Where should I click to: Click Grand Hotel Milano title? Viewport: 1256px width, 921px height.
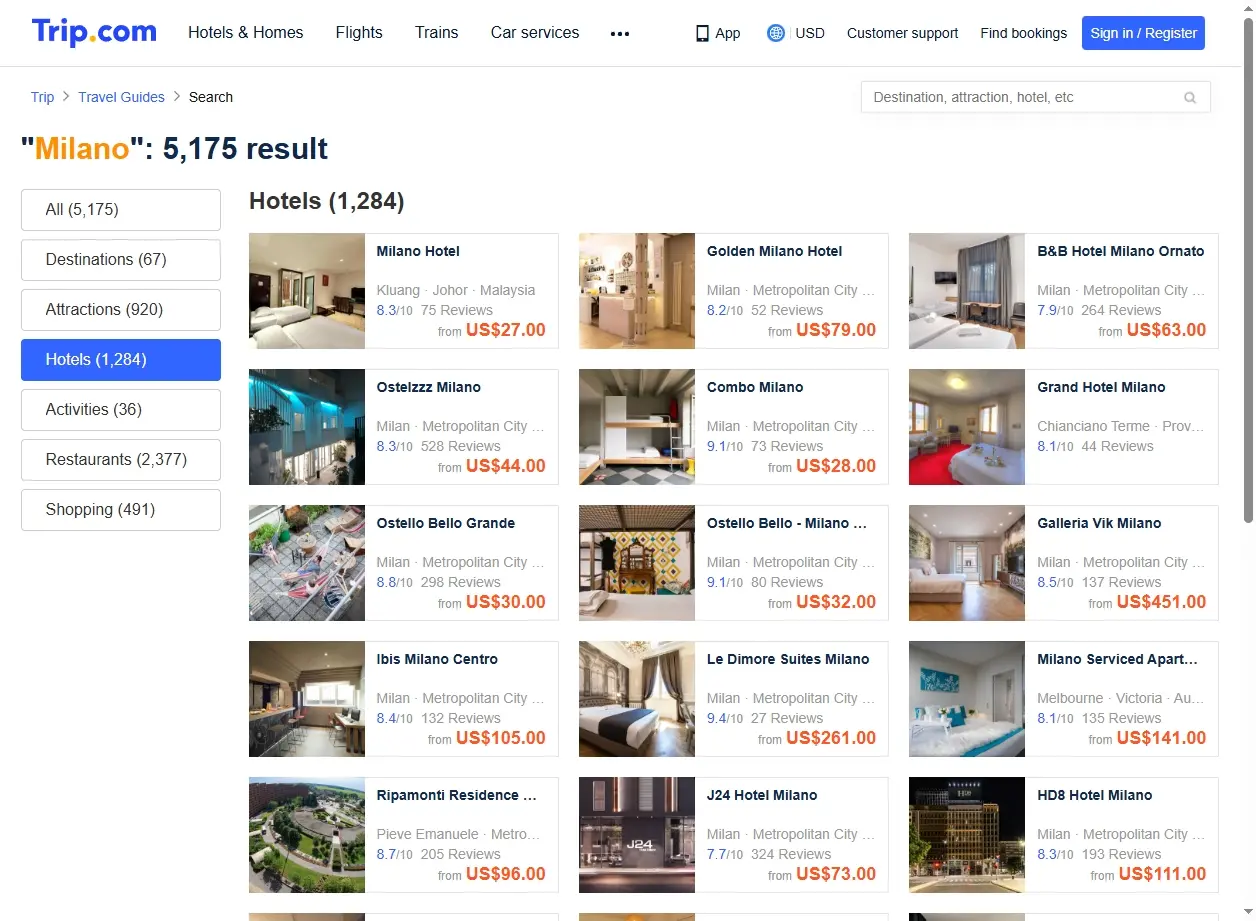point(1101,387)
